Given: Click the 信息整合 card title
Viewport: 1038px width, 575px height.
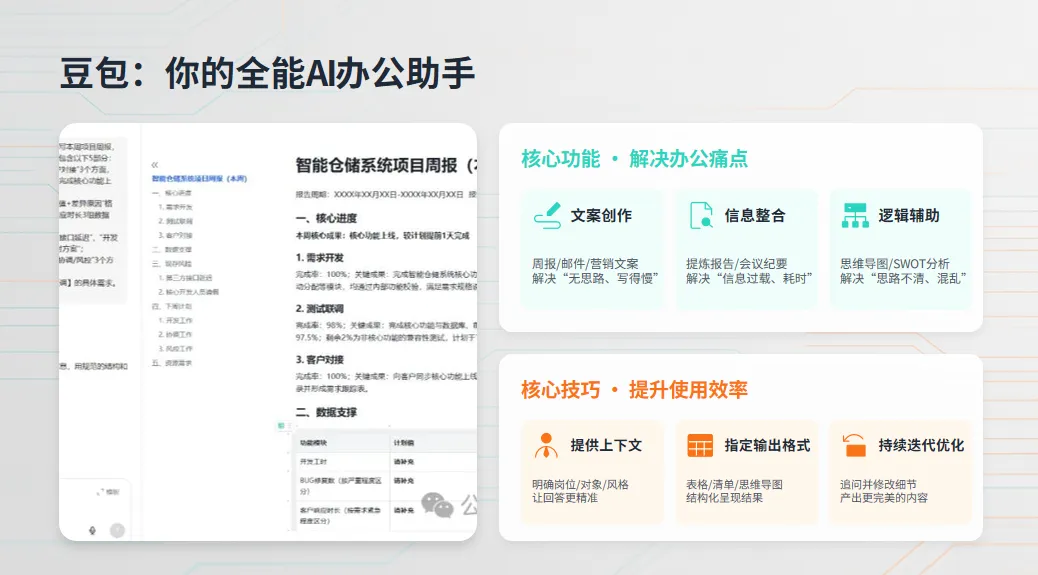Looking at the screenshot, I should pos(755,216).
